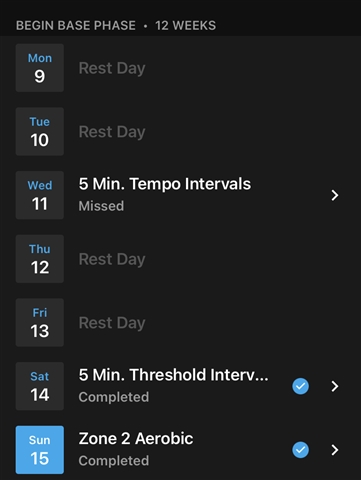Open the 5 Min. Tempo Intervals chevron

[335, 195]
